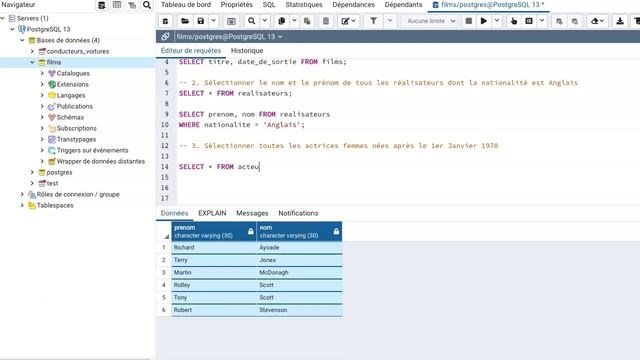Open the Messages results tab

tap(252, 213)
